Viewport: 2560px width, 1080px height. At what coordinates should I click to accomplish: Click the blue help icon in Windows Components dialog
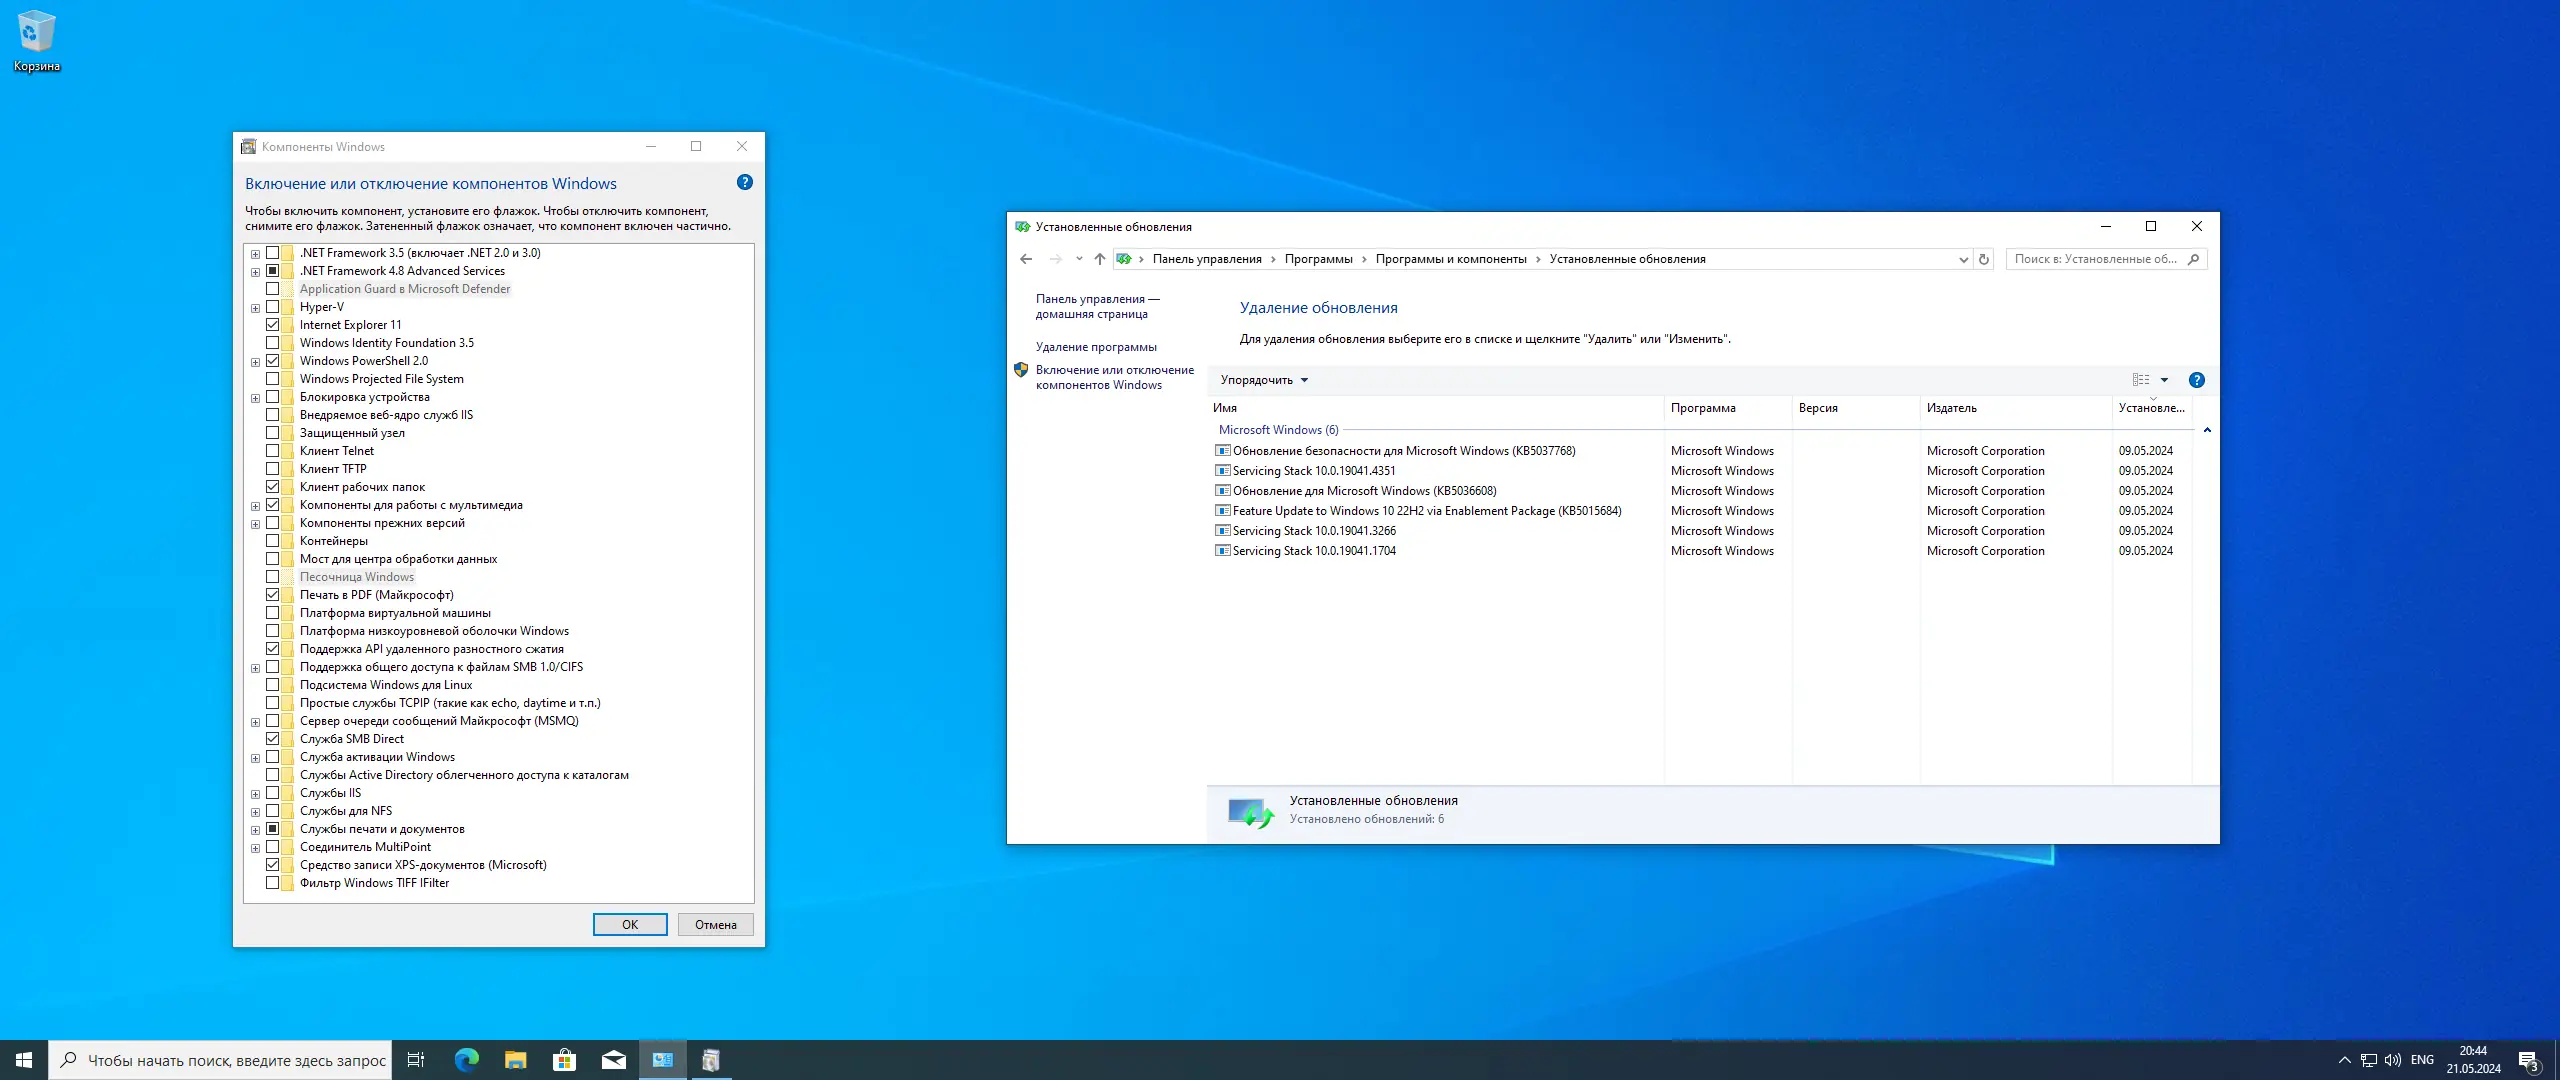pos(744,182)
